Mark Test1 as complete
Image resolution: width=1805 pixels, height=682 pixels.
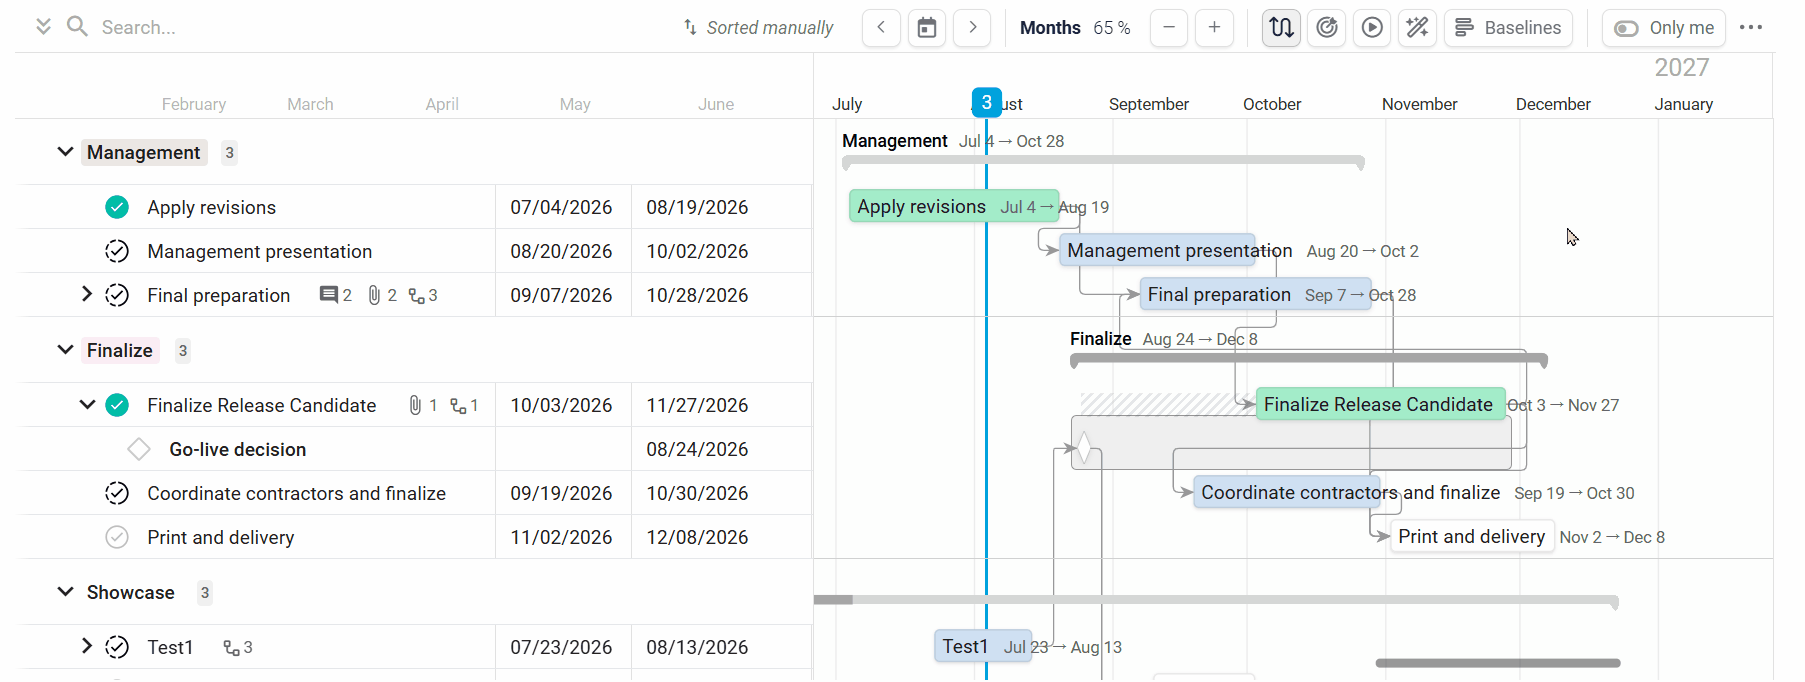pyautogui.click(x=117, y=647)
